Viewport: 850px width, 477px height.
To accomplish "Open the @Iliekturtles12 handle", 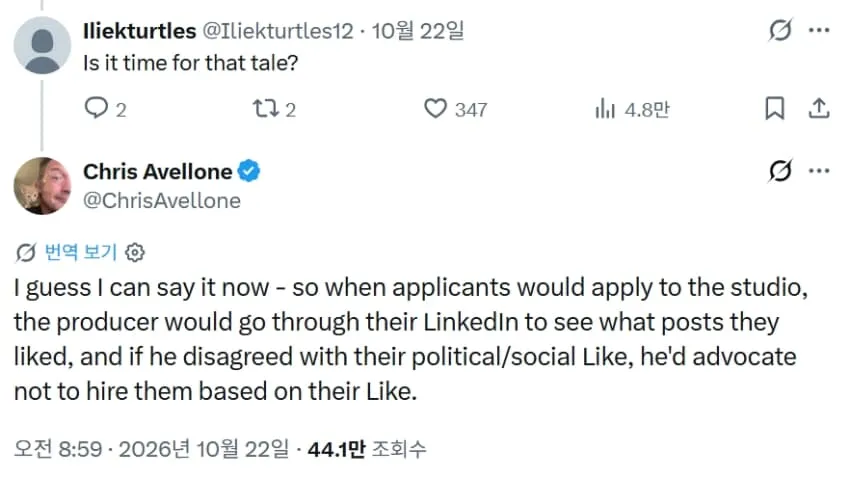I will tap(278, 31).
